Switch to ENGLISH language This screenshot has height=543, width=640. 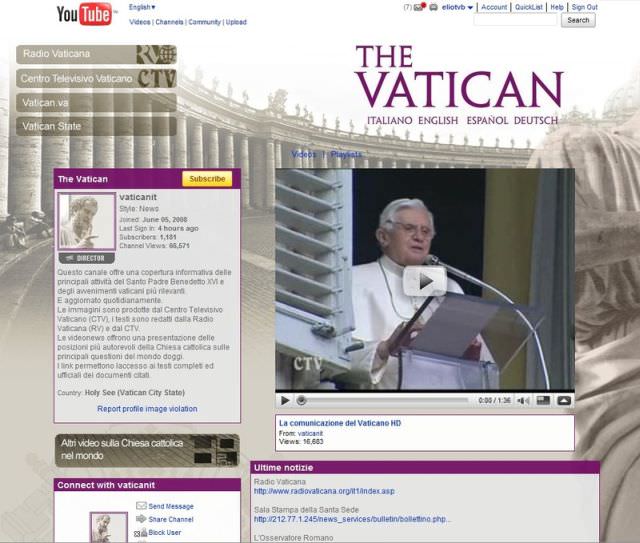438,120
